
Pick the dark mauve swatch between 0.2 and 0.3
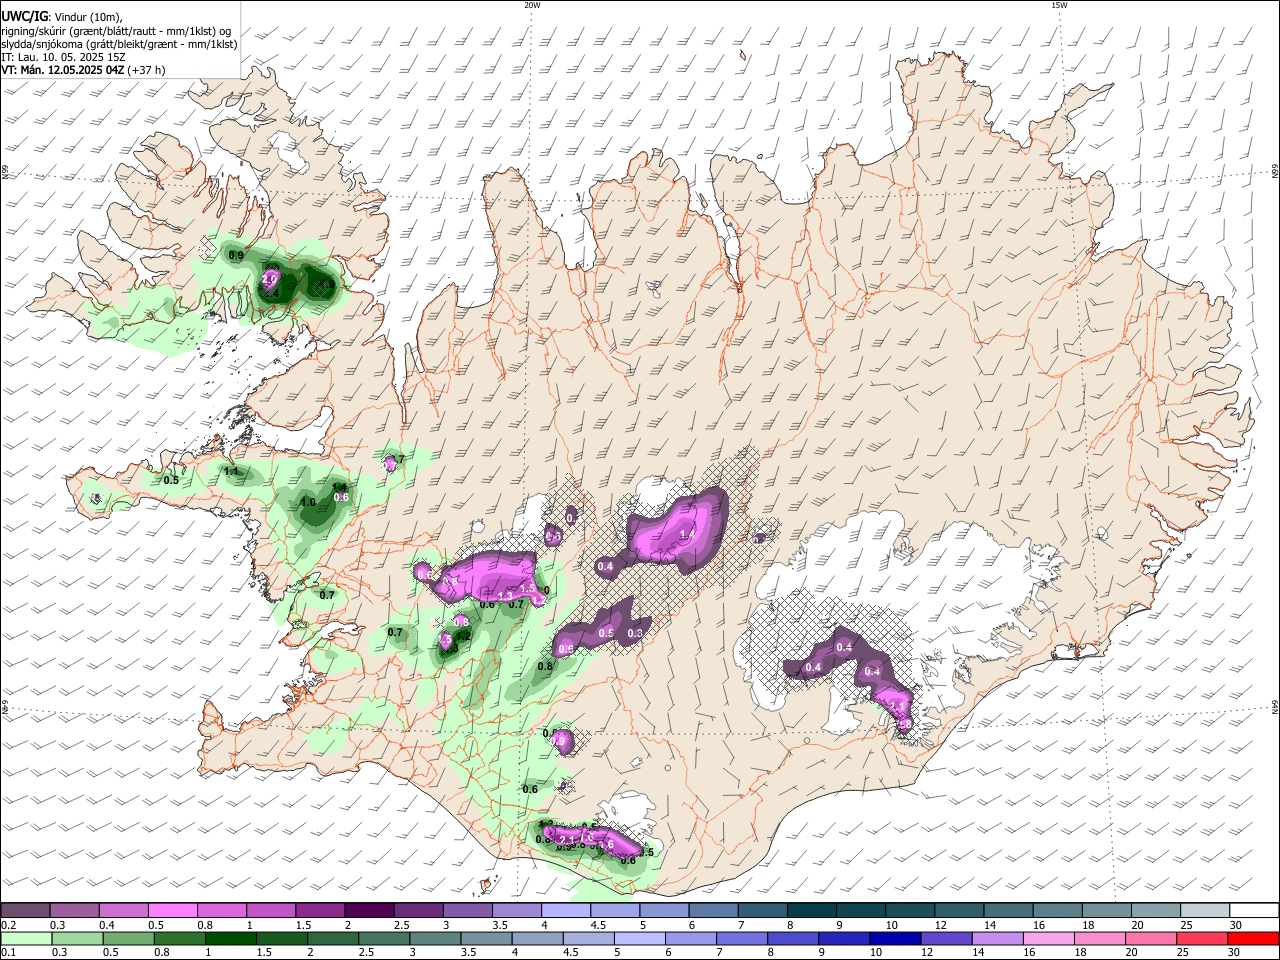25,910
